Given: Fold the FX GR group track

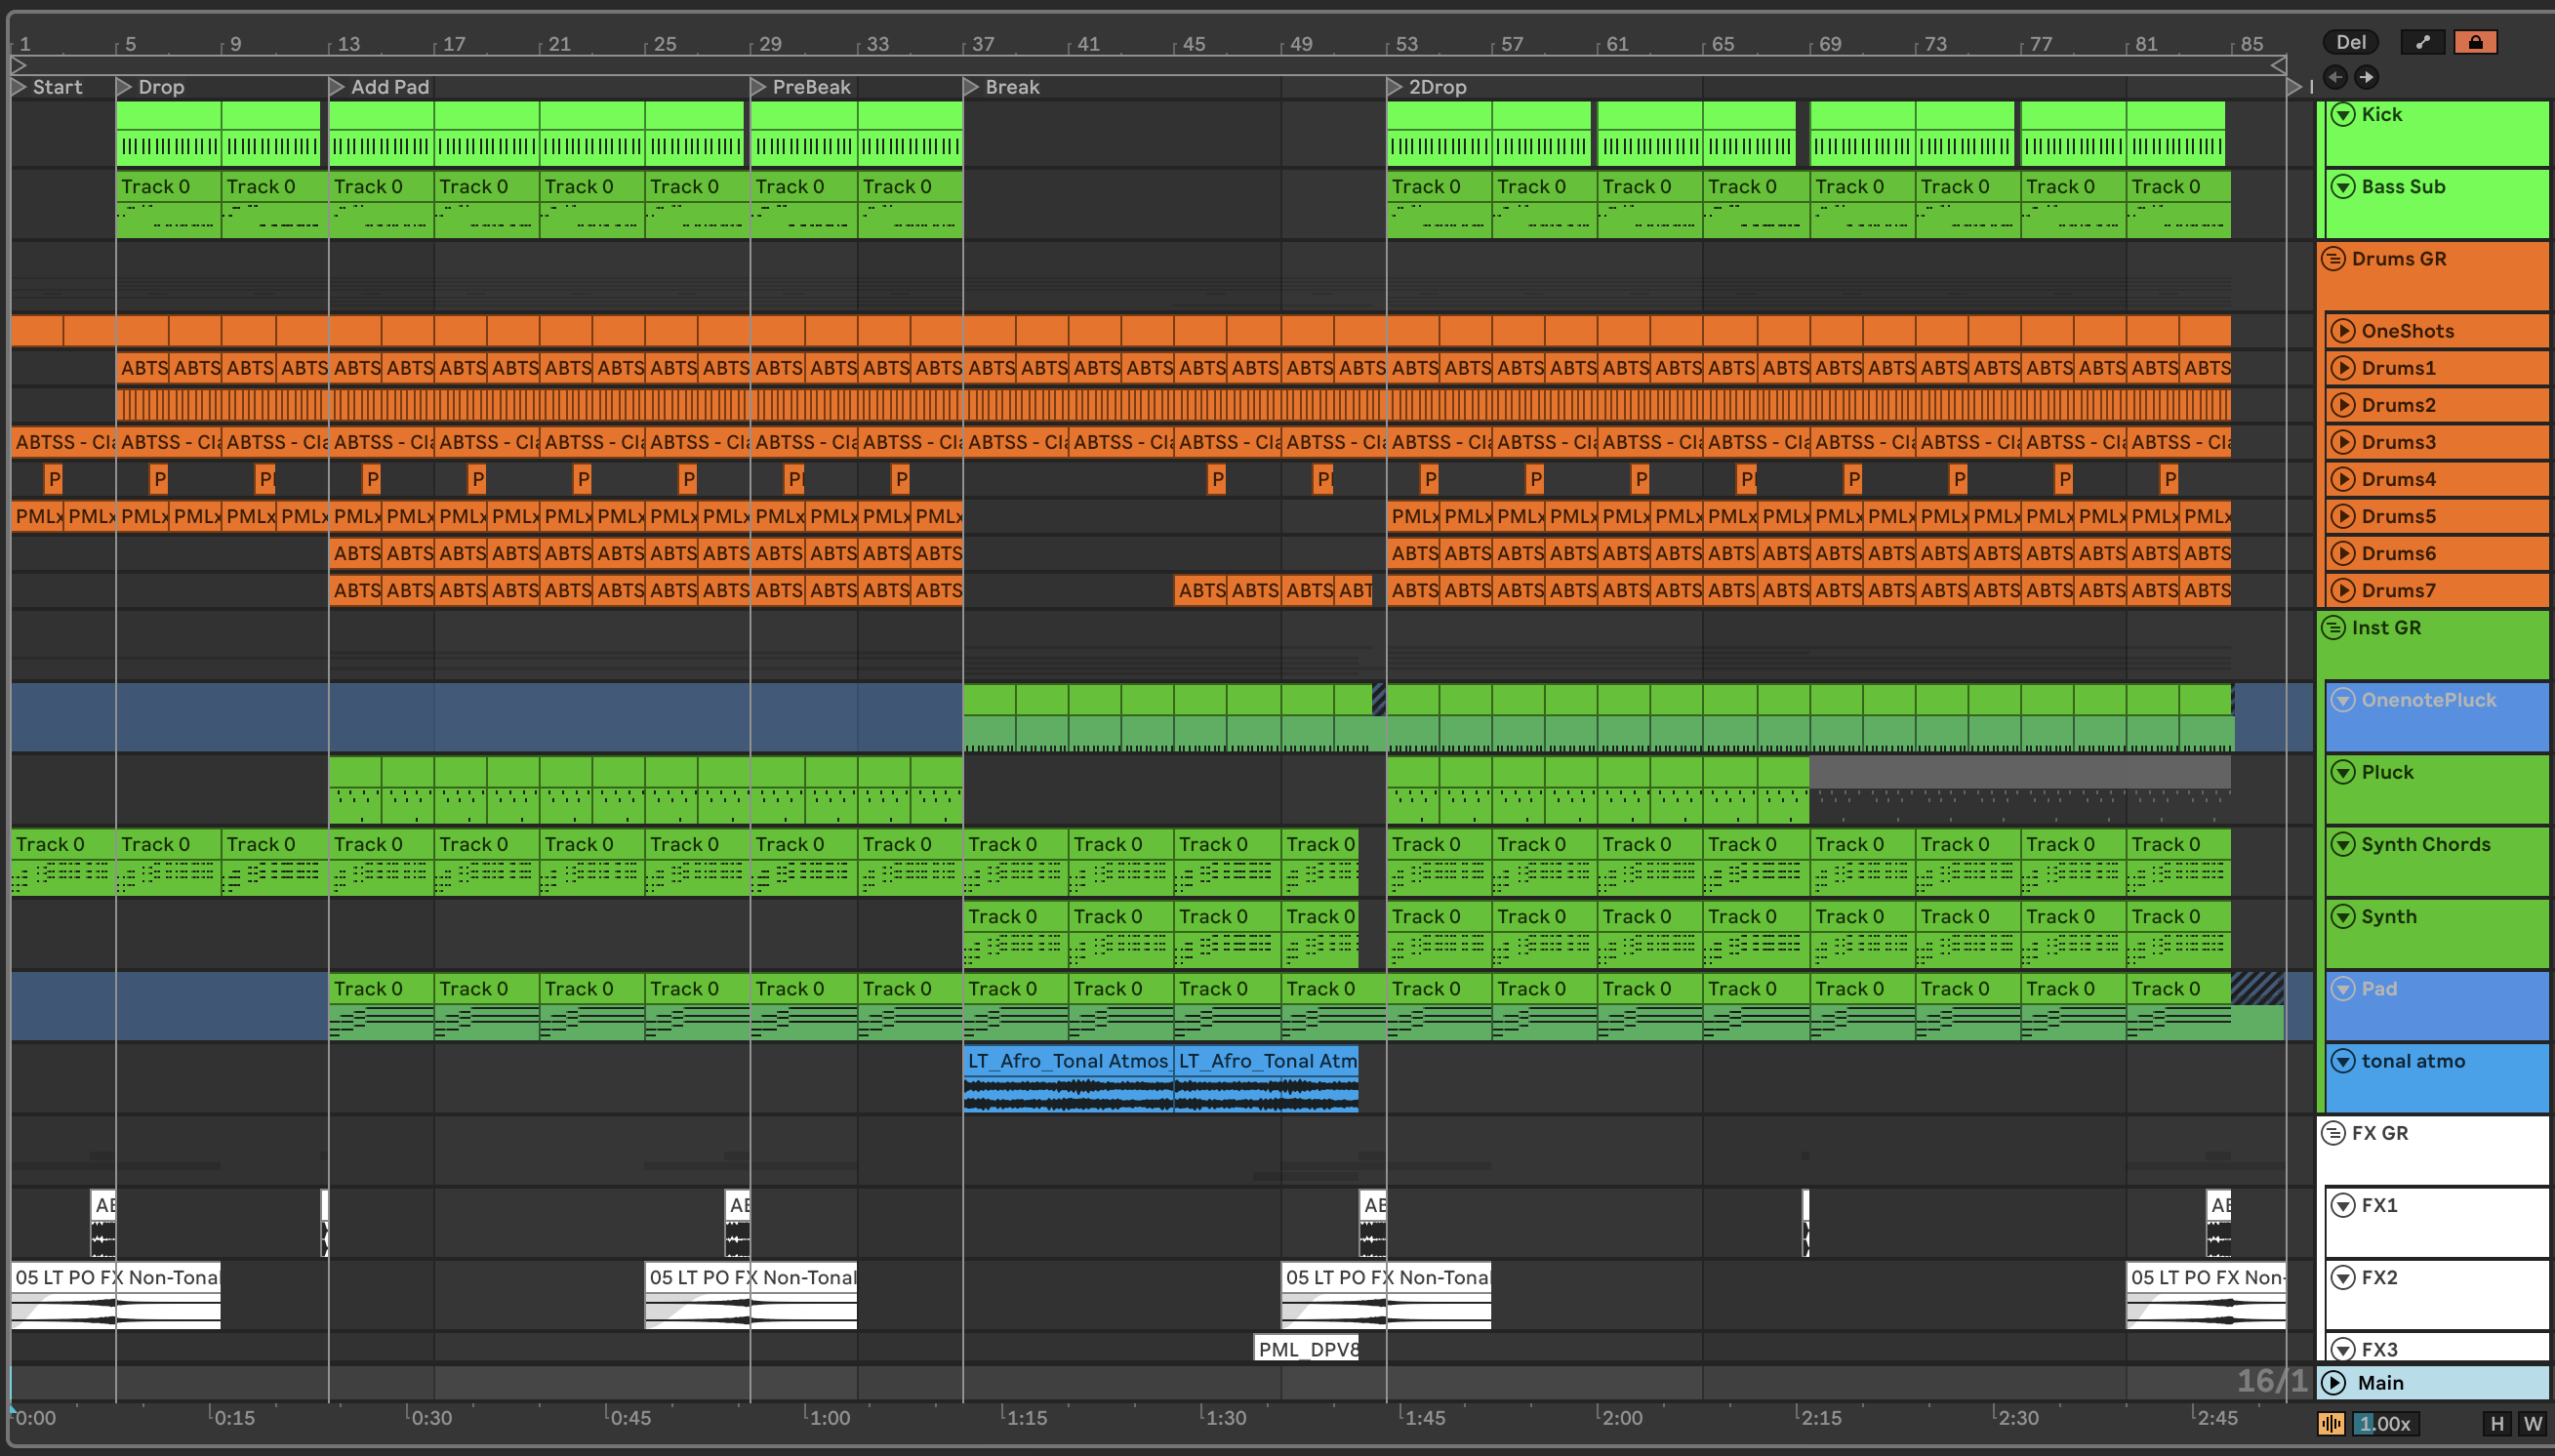Looking at the screenshot, I should [2333, 1133].
